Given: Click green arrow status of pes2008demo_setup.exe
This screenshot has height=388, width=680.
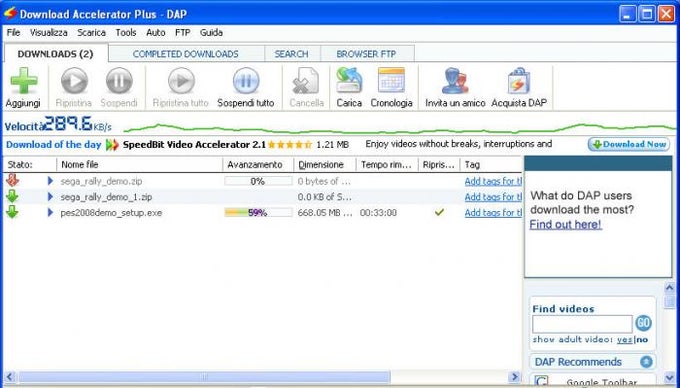Looking at the screenshot, I should (13, 212).
